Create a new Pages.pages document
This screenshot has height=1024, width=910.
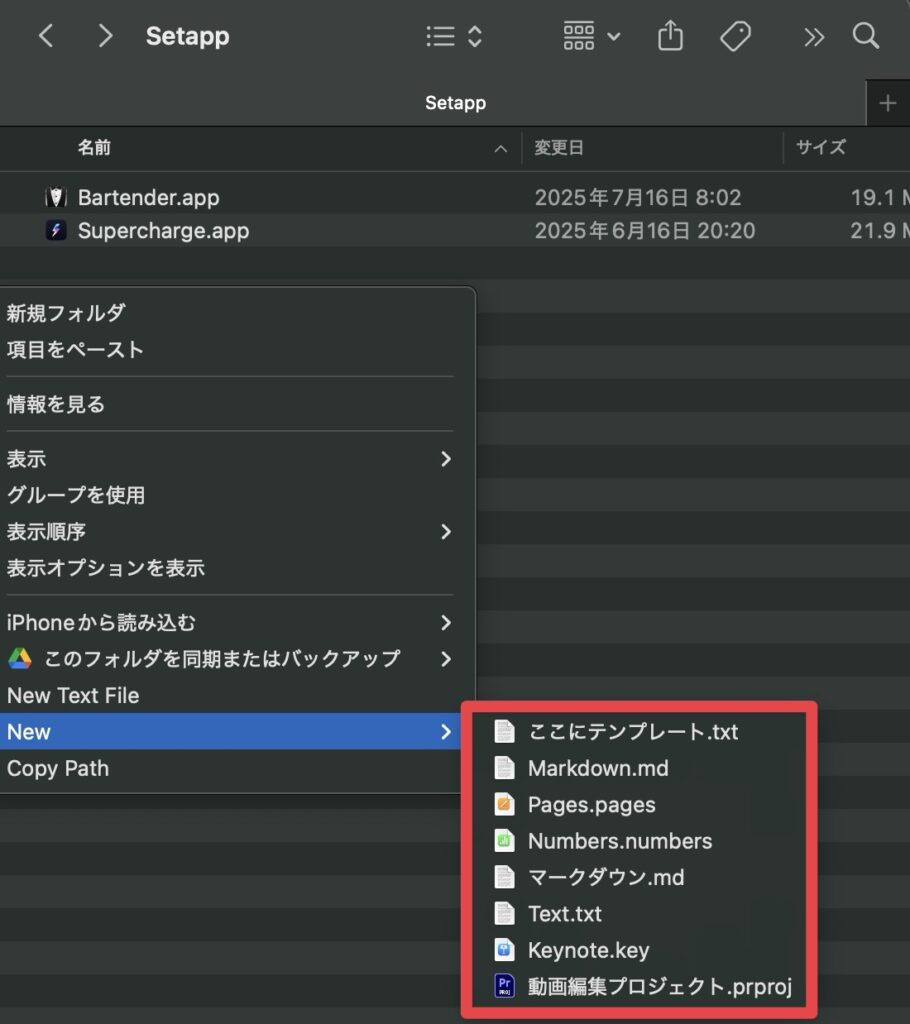click(640, 805)
